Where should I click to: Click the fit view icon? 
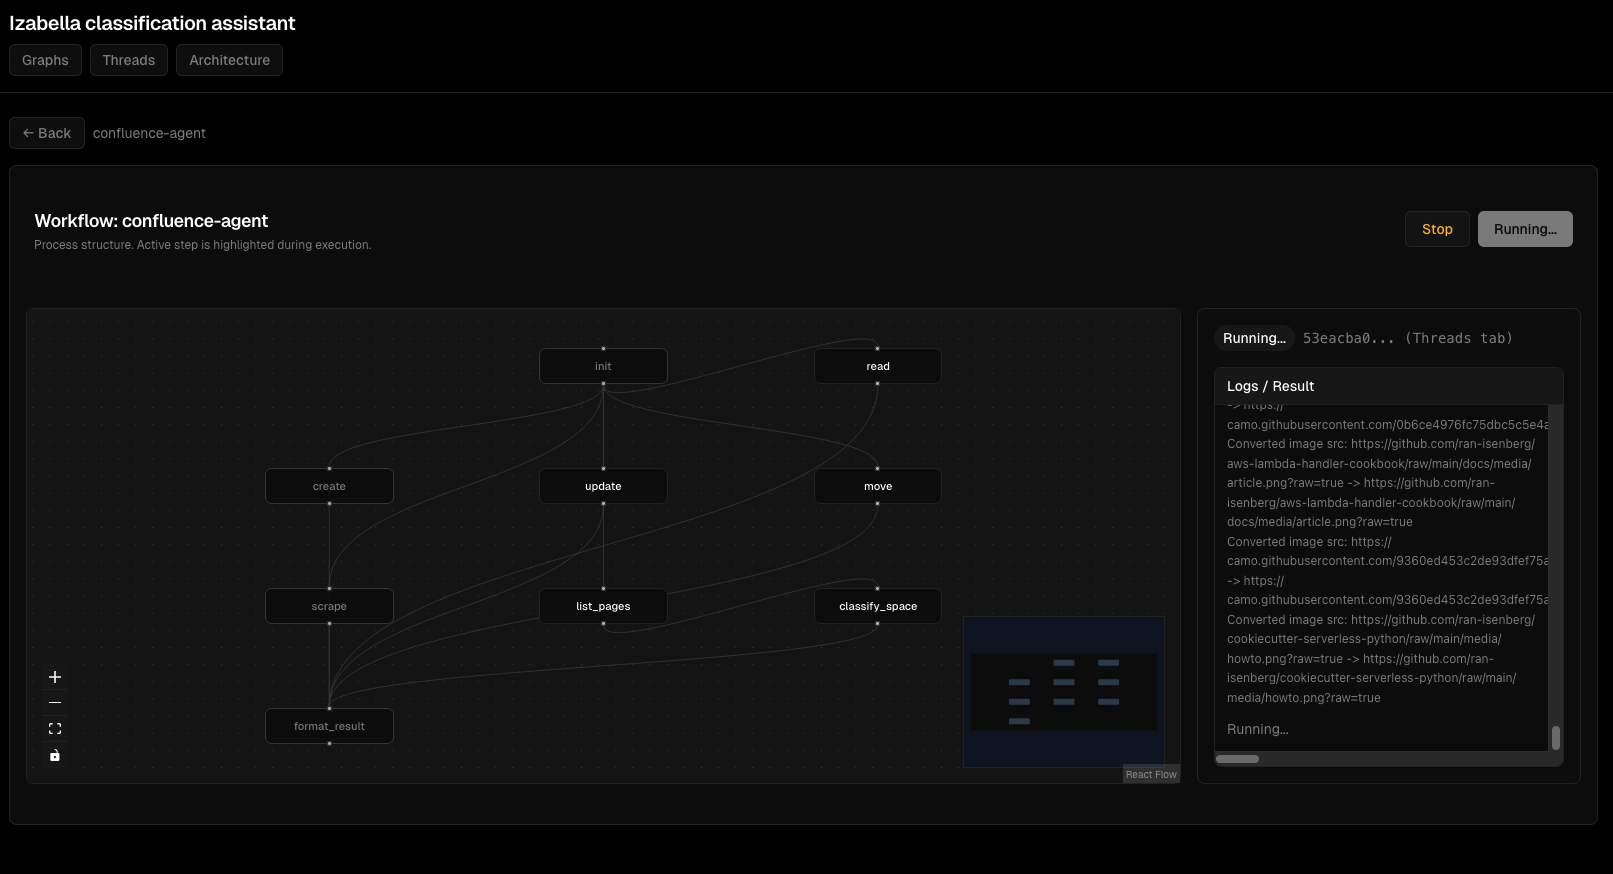[x=55, y=729]
